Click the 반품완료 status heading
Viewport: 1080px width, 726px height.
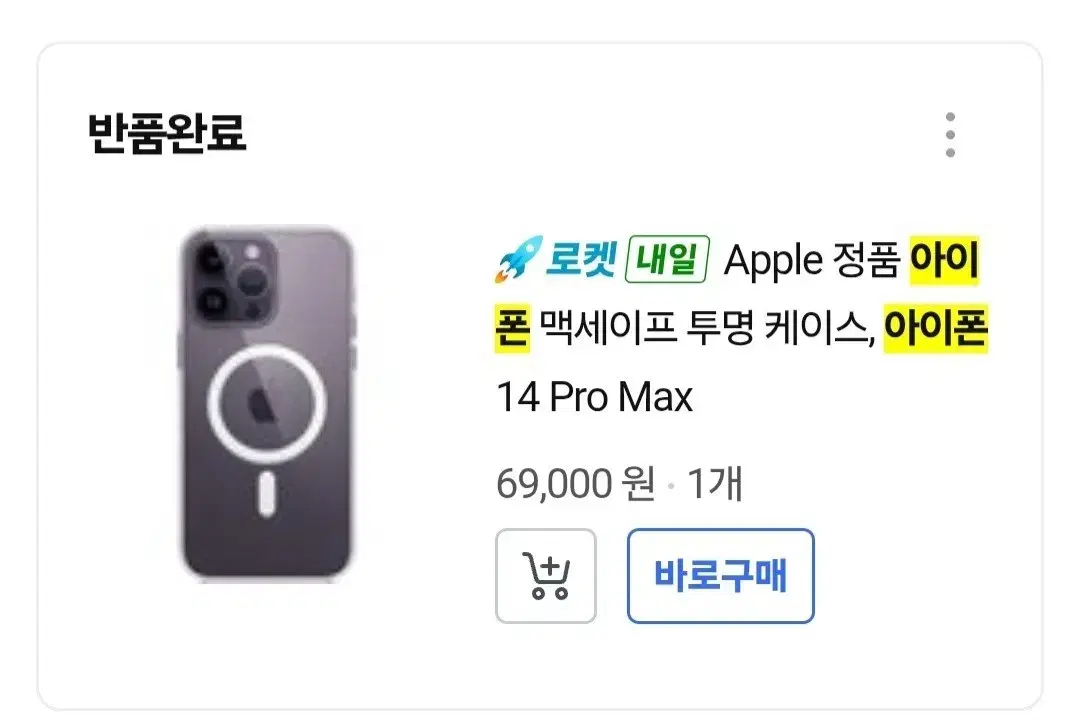pyautogui.click(x=167, y=134)
